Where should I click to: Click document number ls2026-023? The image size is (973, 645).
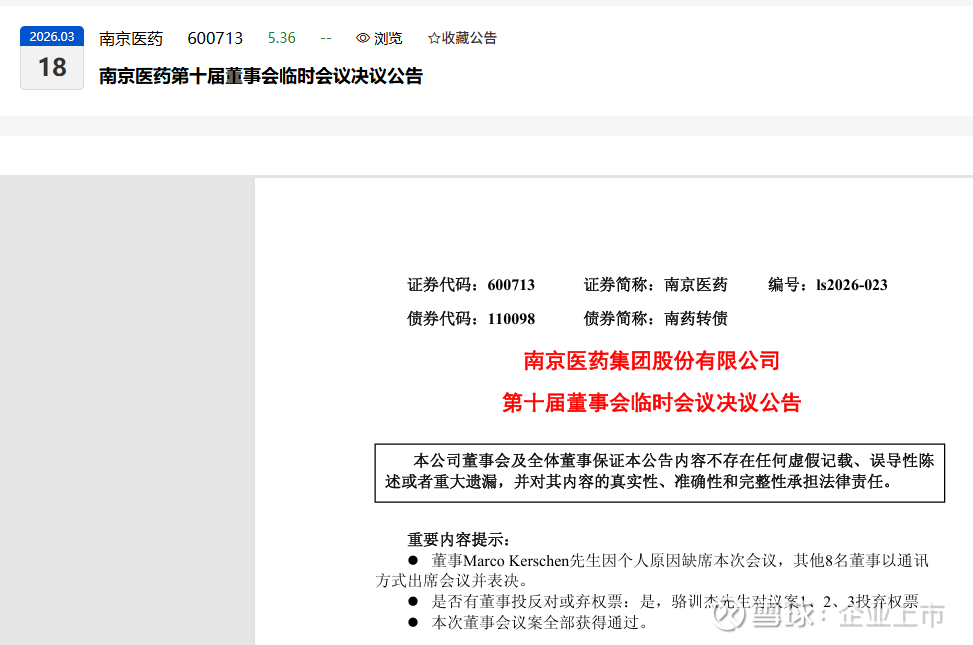pos(851,285)
